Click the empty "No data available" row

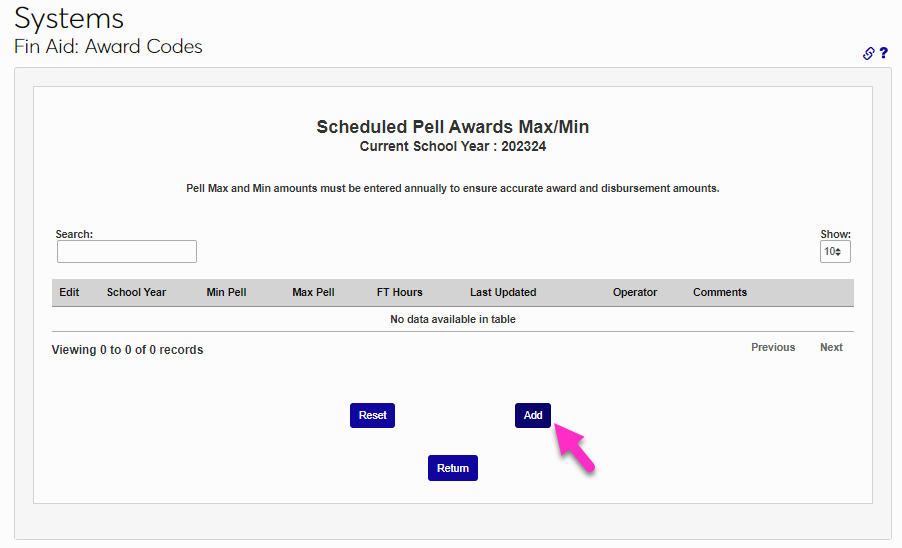pos(453,320)
